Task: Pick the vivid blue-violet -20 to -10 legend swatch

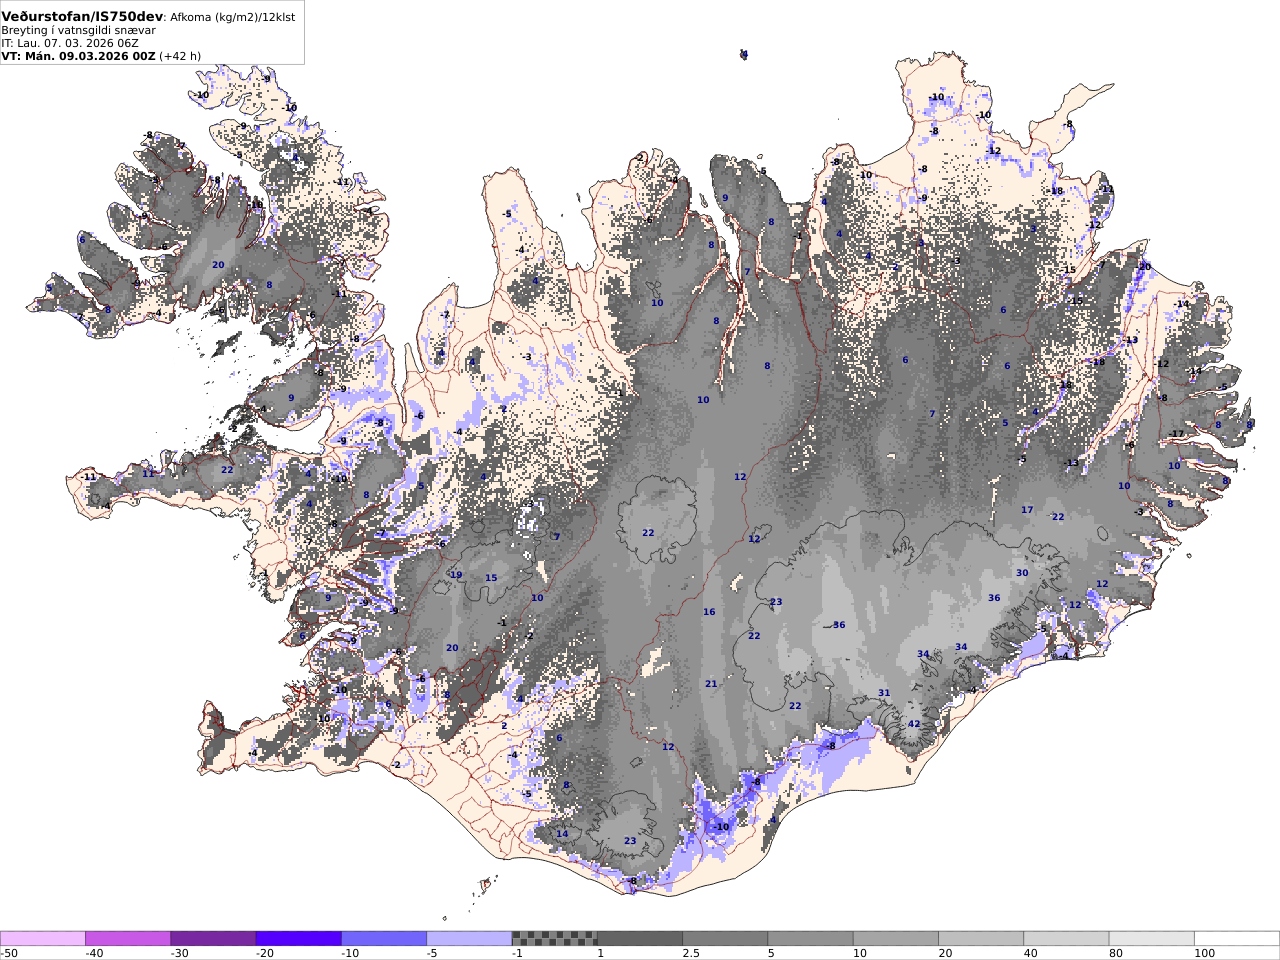Action: click(299, 938)
